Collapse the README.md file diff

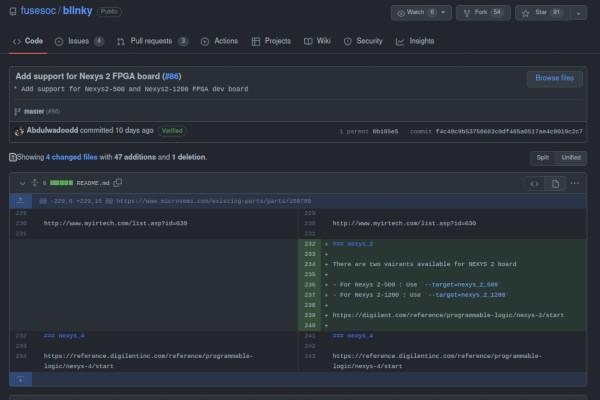[x=21, y=183]
